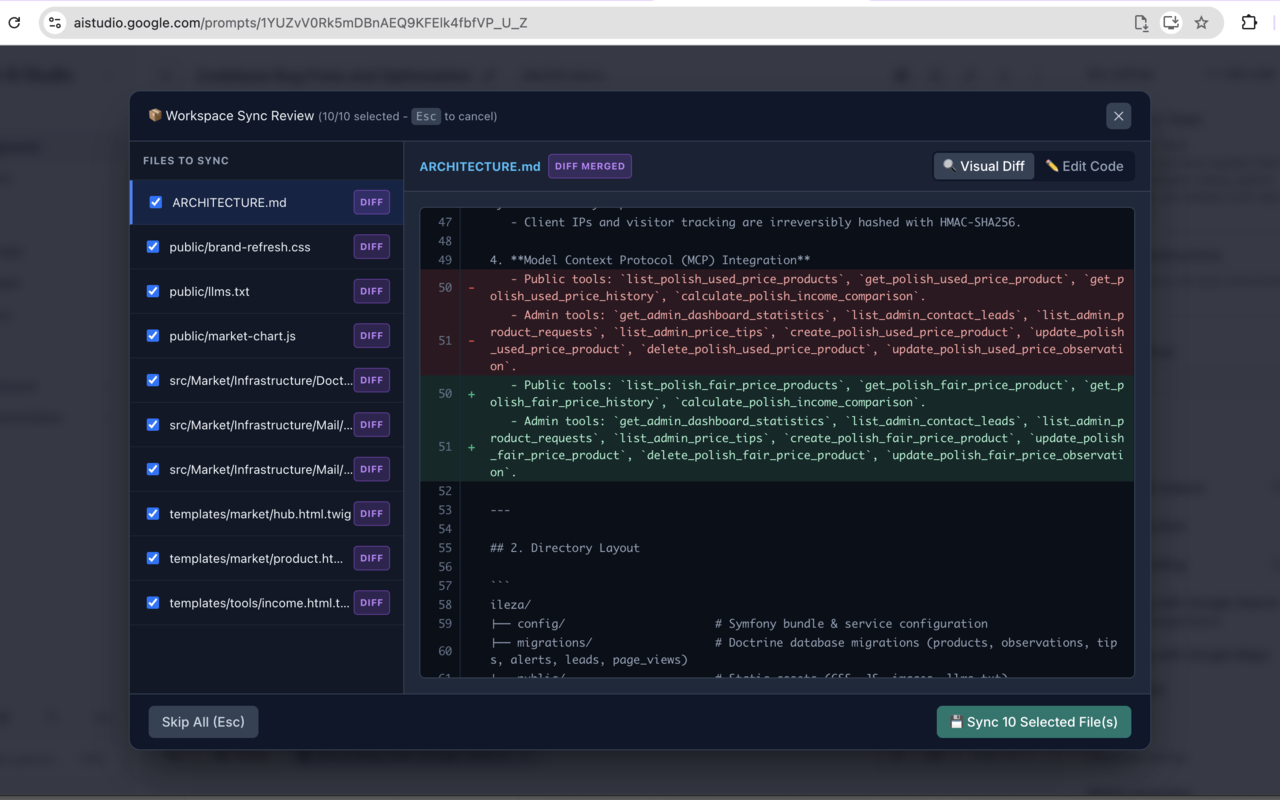
Task: Click the removed line 51 minus marker
Action: coord(472,340)
